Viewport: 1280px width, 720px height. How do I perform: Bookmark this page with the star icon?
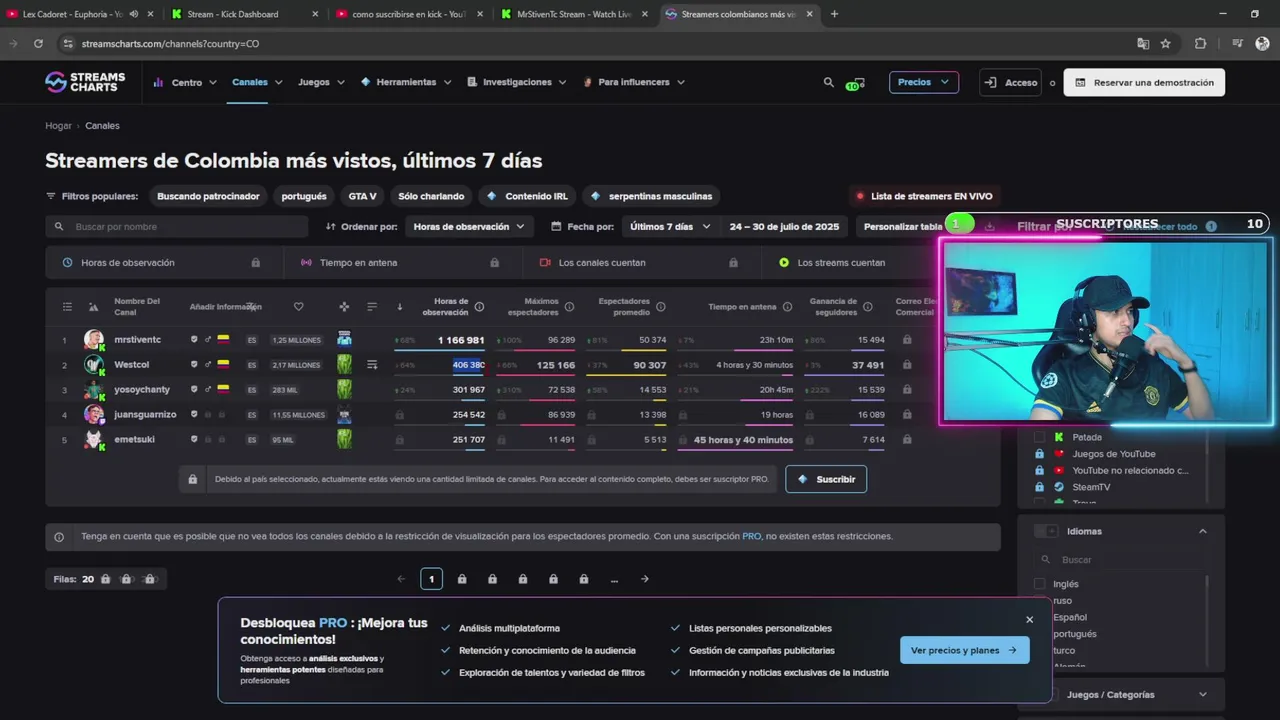(1165, 44)
